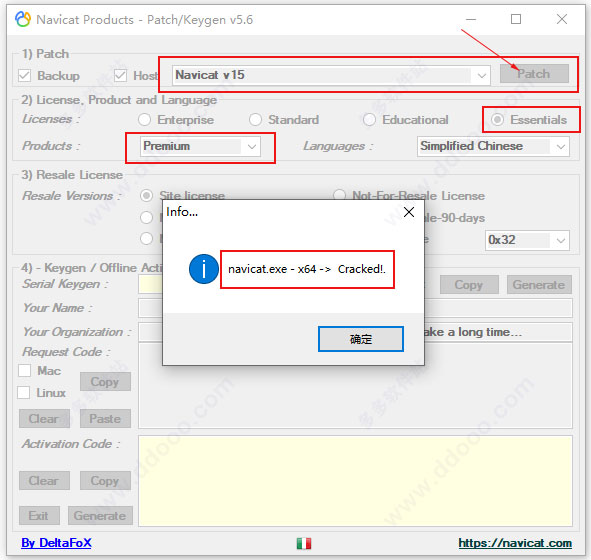The image size is (591, 560).
Task: Select the Enterprise license radio button
Action: 144,120
